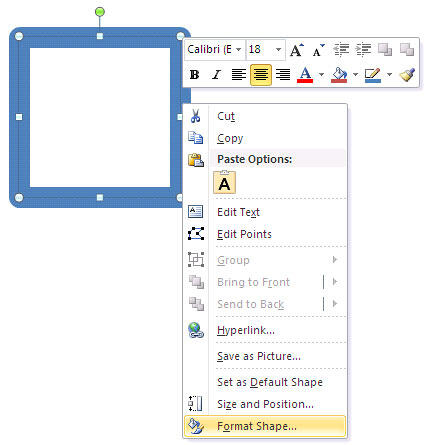This screenshot has width=424, height=445.
Task: Choose Save as Picture
Action: coord(259,356)
